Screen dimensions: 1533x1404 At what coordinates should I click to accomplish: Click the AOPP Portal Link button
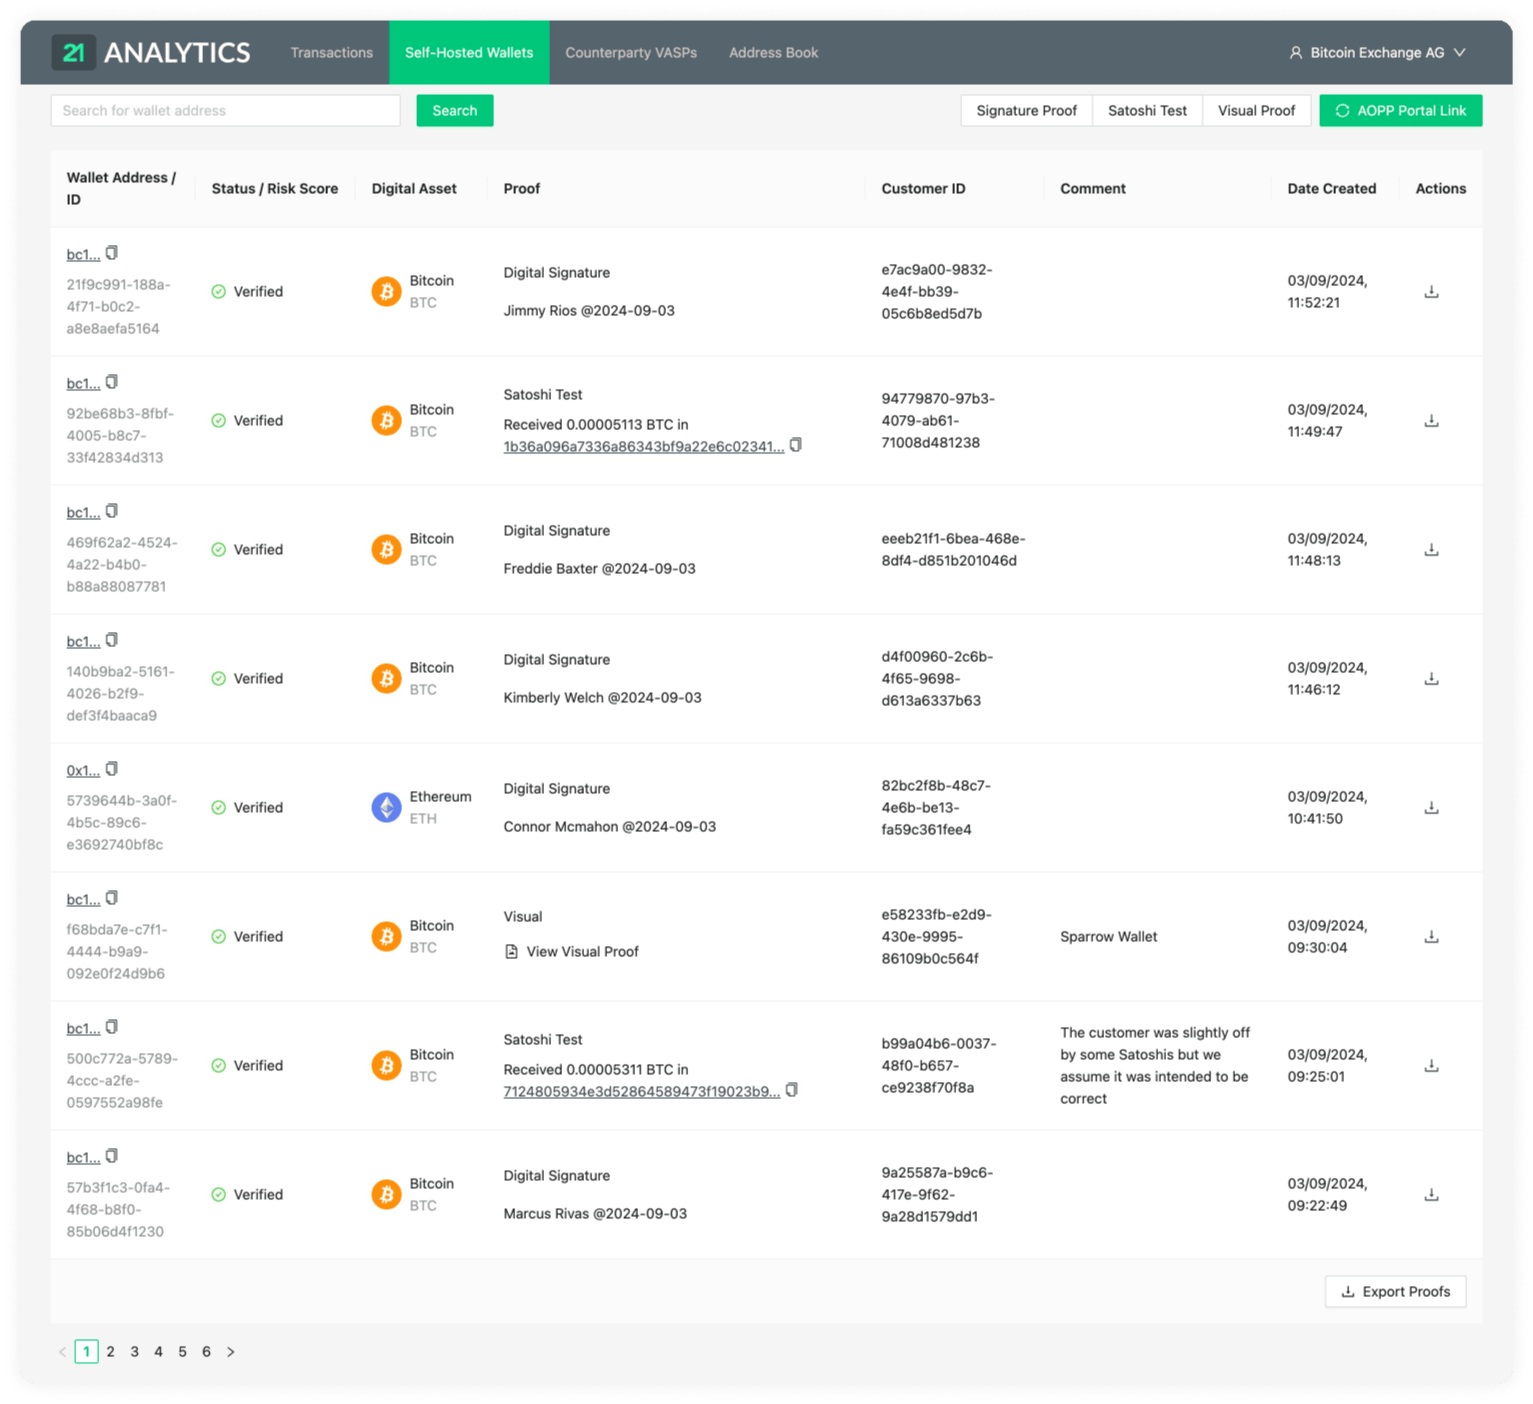pos(1400,110)
